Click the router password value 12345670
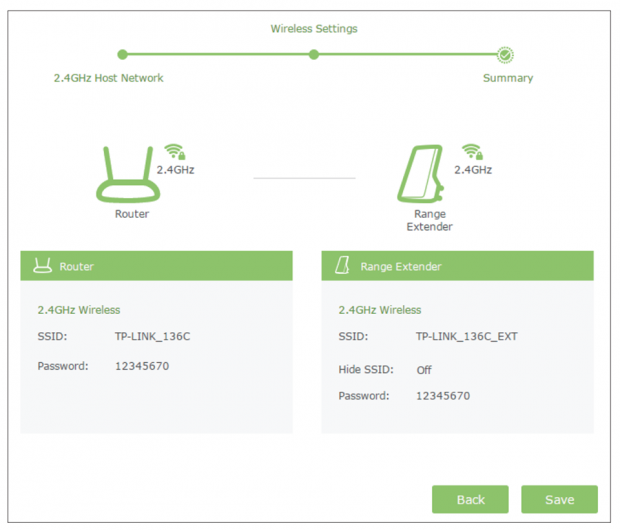Viewport: 620px width, 530px height. [x=142, y=366]
